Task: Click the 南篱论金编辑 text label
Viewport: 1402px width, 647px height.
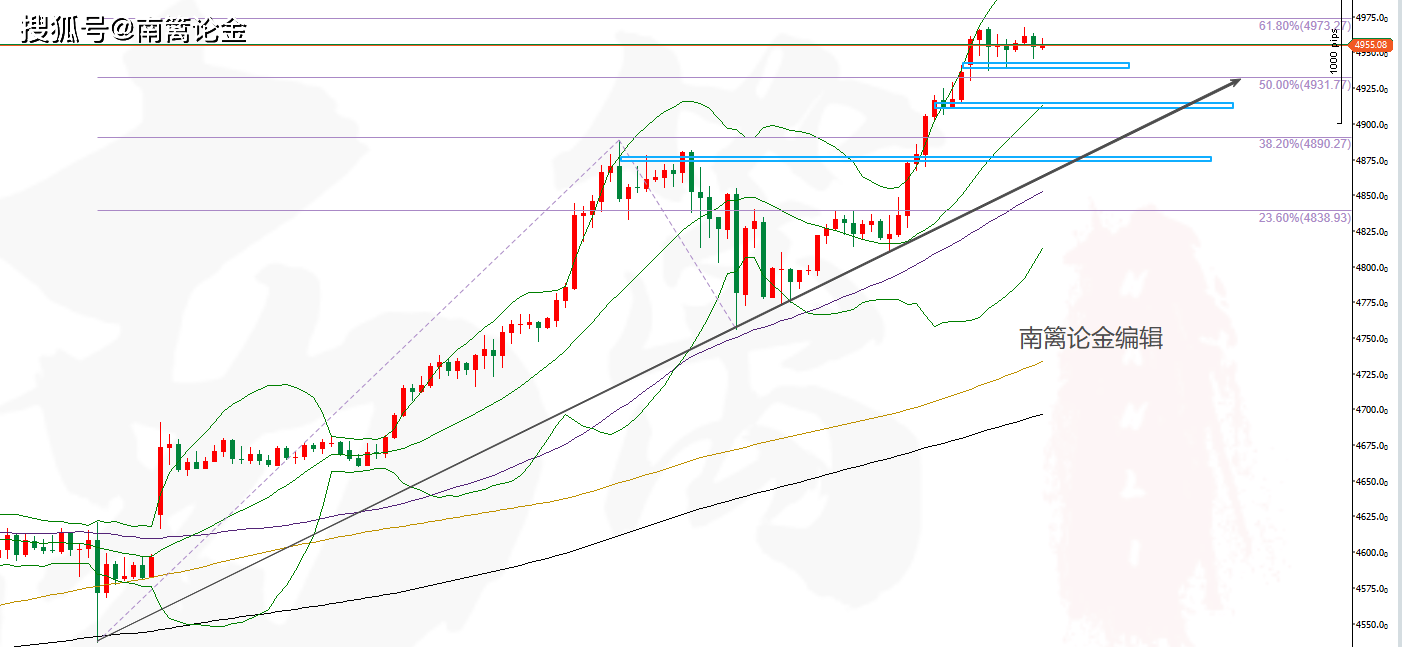Action: point(1091,339)
